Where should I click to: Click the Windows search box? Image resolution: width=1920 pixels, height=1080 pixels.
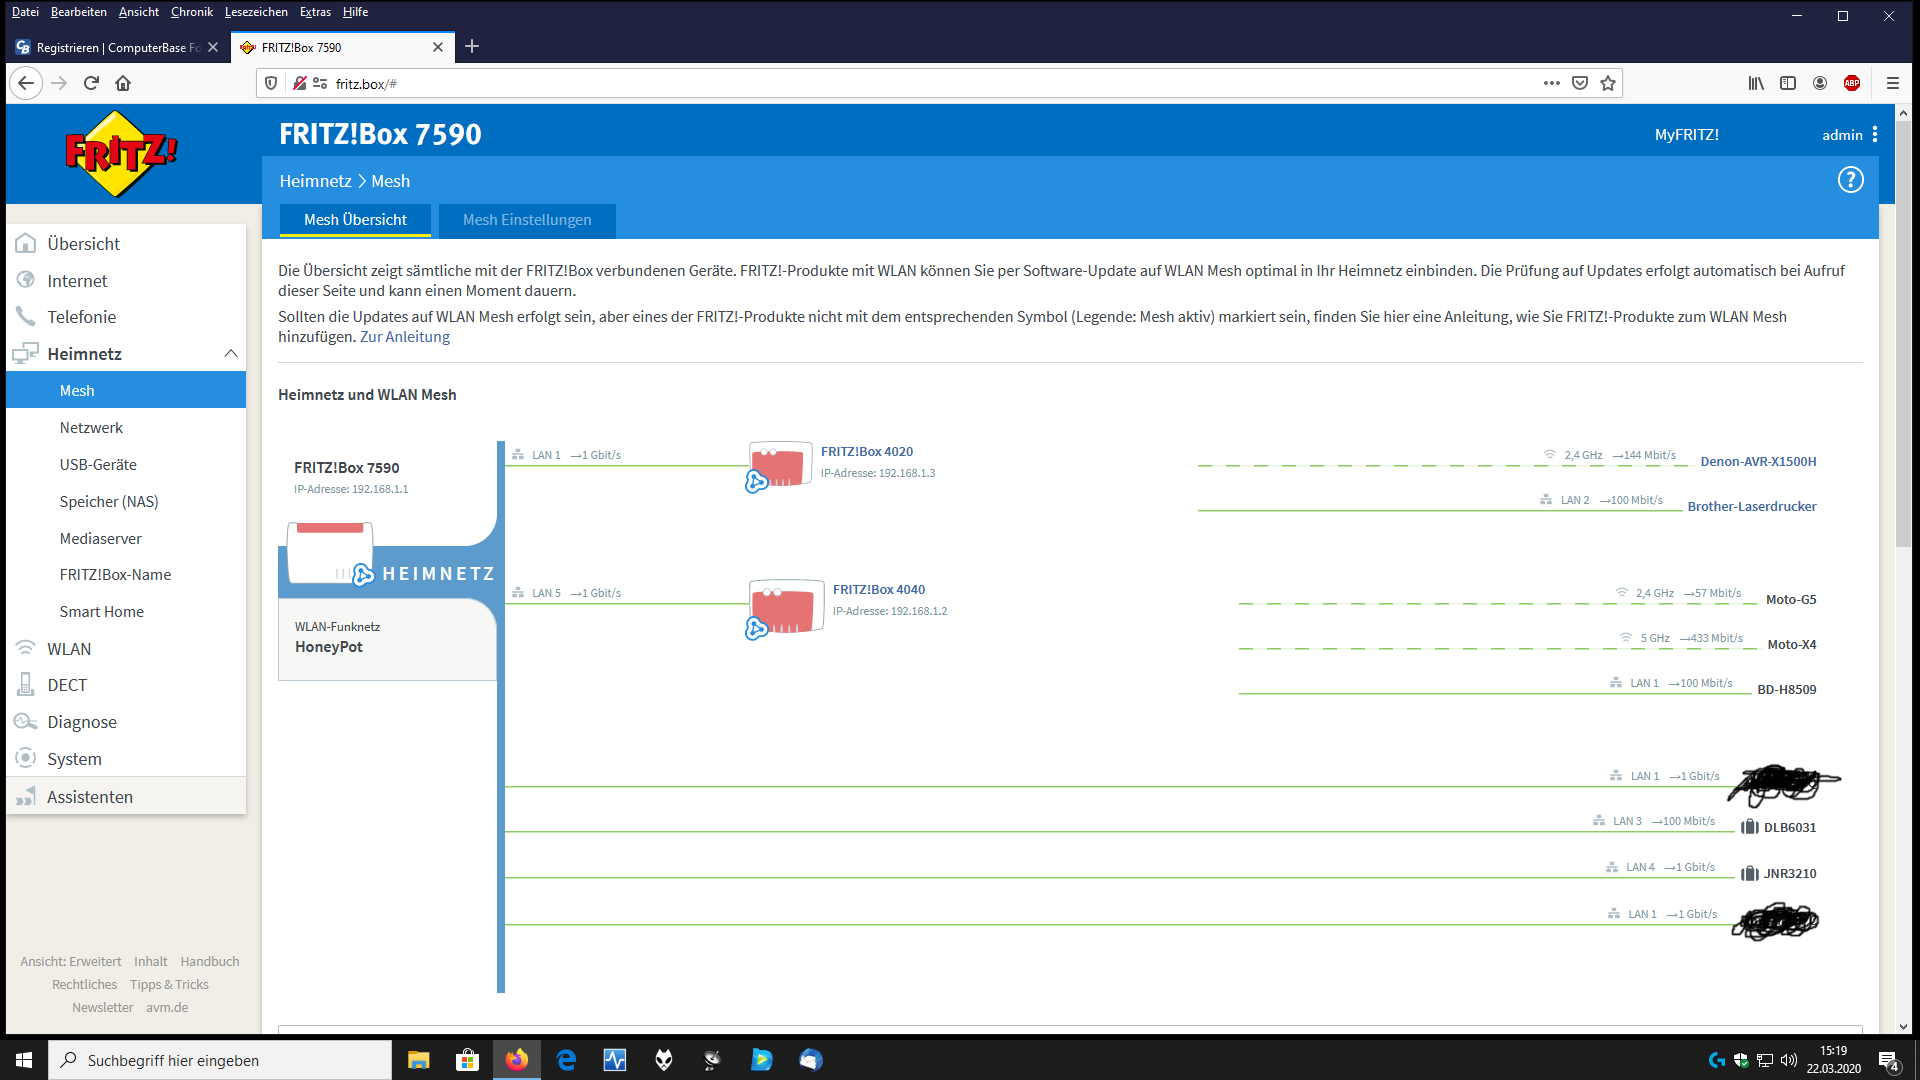220,1060
